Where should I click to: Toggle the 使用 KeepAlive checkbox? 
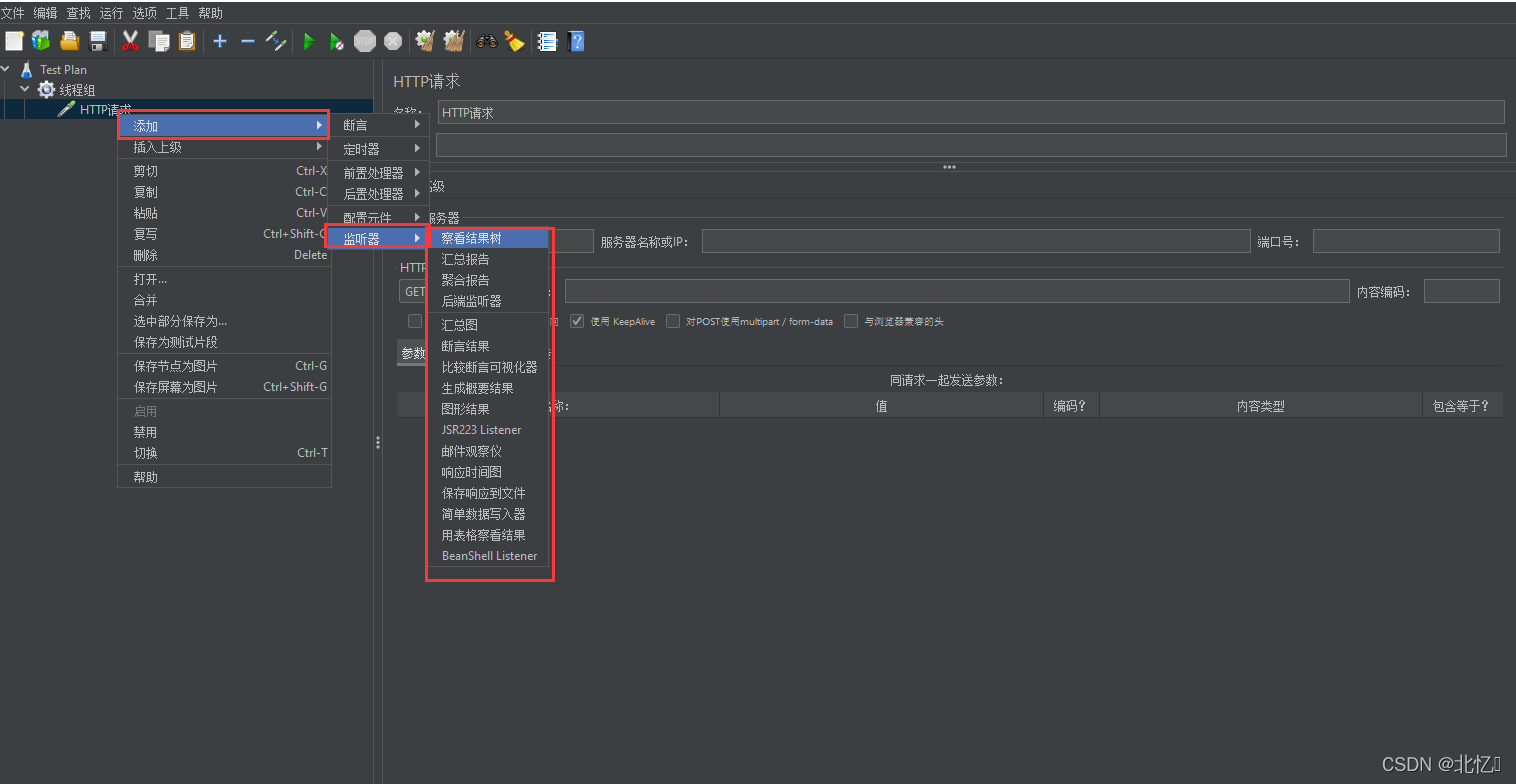click(x=577, y=321)
